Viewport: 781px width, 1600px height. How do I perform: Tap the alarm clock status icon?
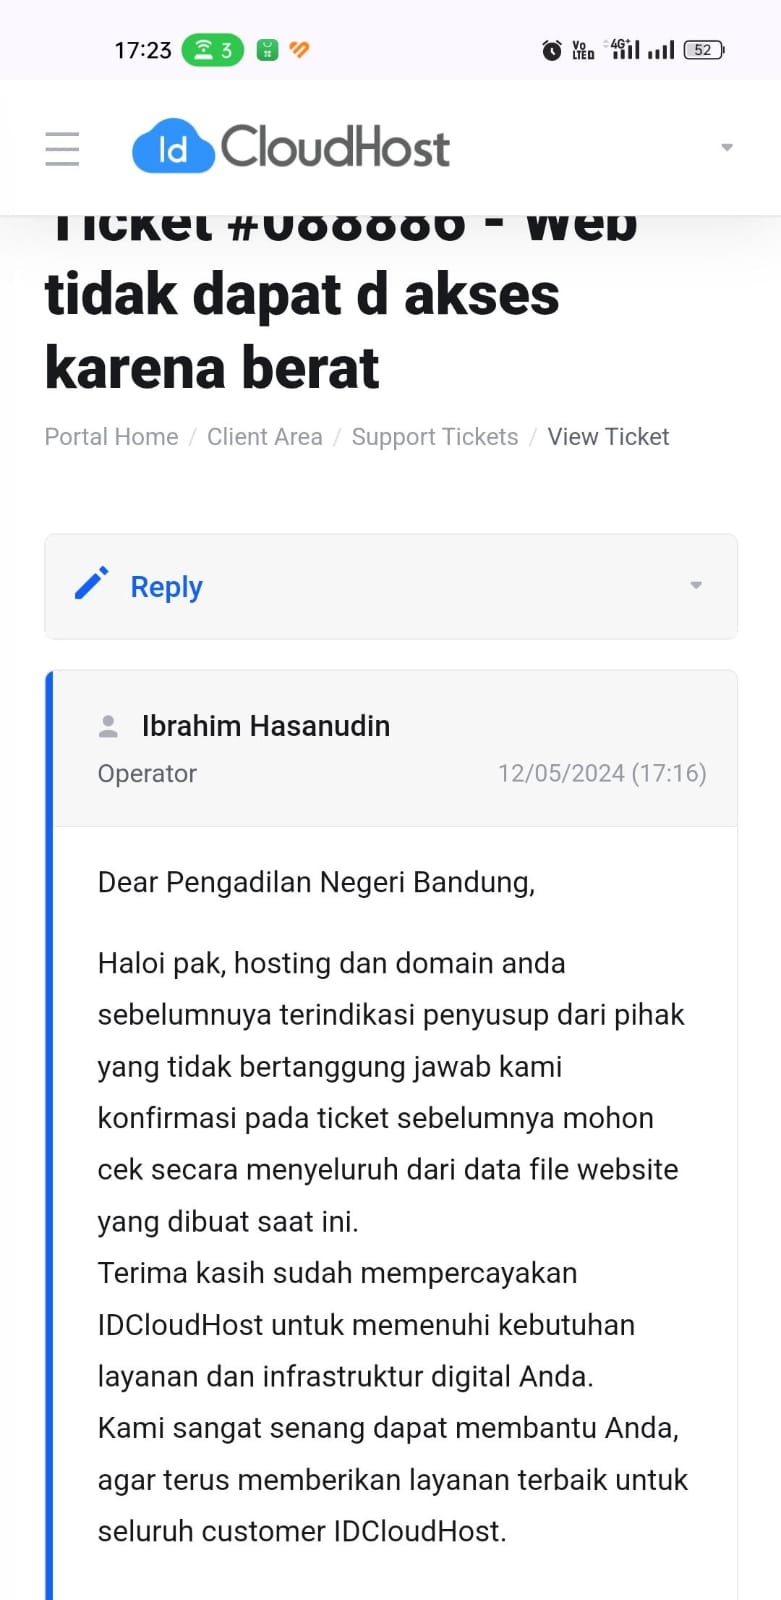coord(551,50)
